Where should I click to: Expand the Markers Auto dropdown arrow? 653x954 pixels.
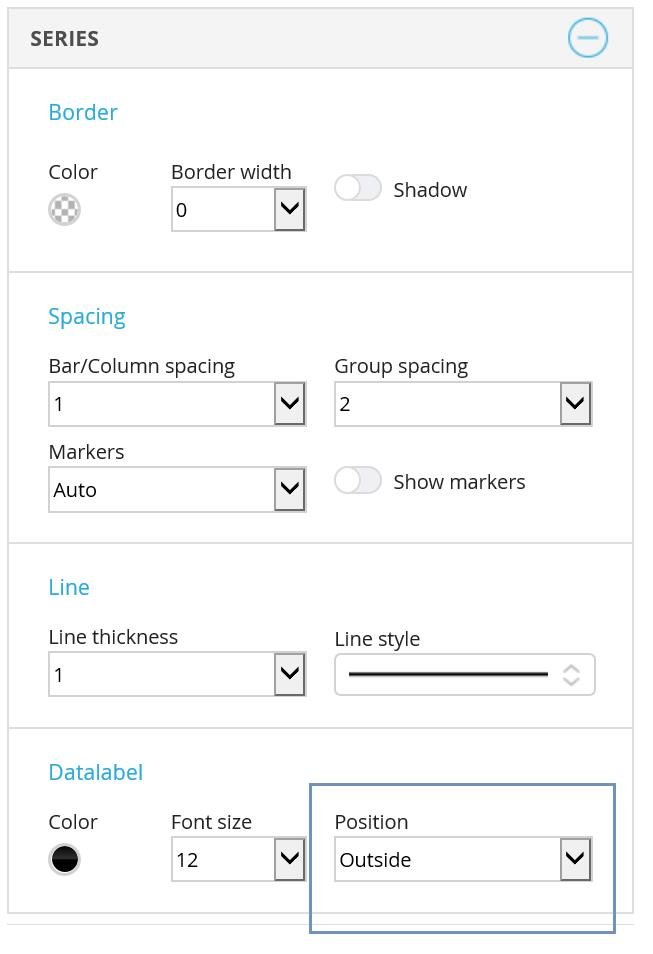point(289,489)
